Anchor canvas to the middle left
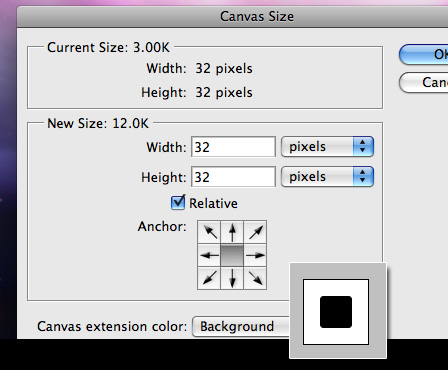This screenshot has width=448, height=370. (209, 255)
